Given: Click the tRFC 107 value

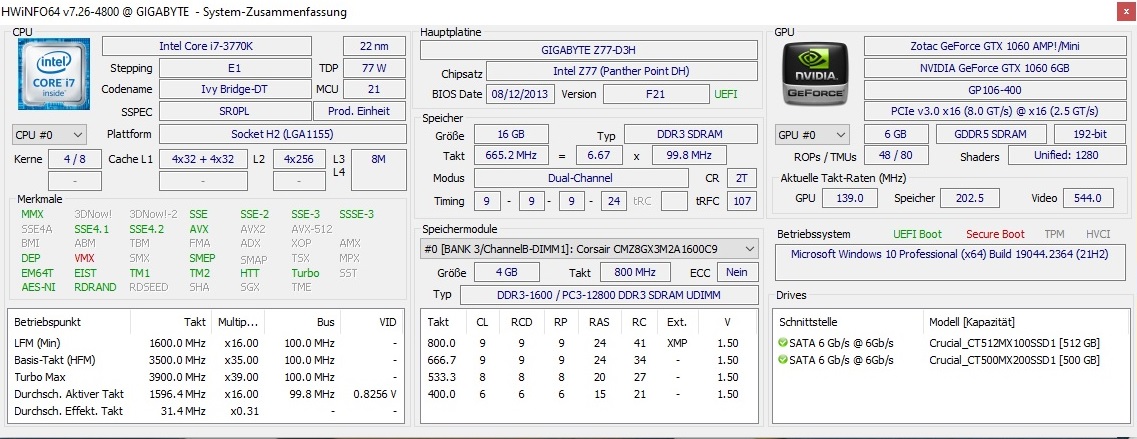Looking at the screenshot, I should (742, 201).
